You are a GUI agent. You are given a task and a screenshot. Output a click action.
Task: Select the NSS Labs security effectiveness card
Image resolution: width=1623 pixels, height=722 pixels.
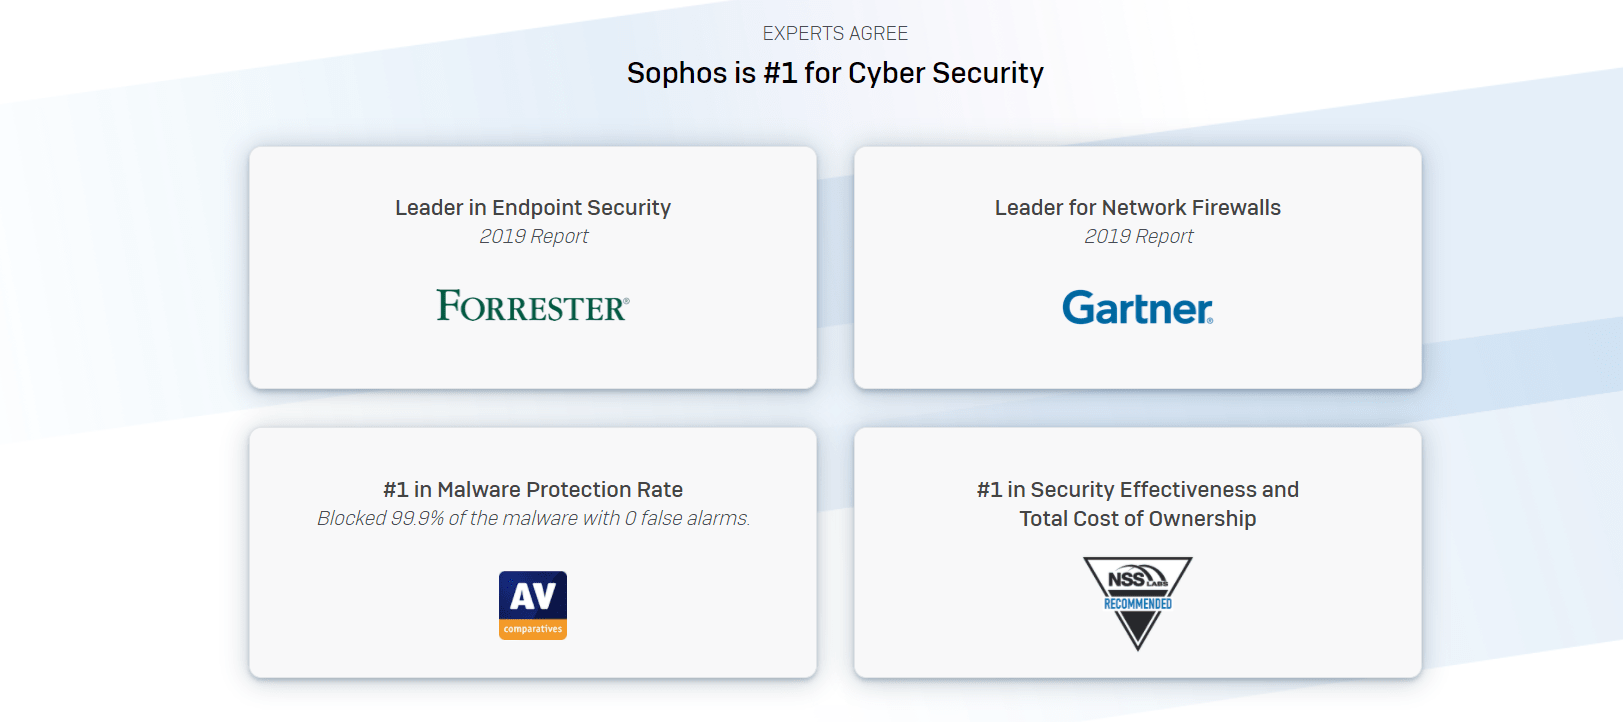[1138, 553]
